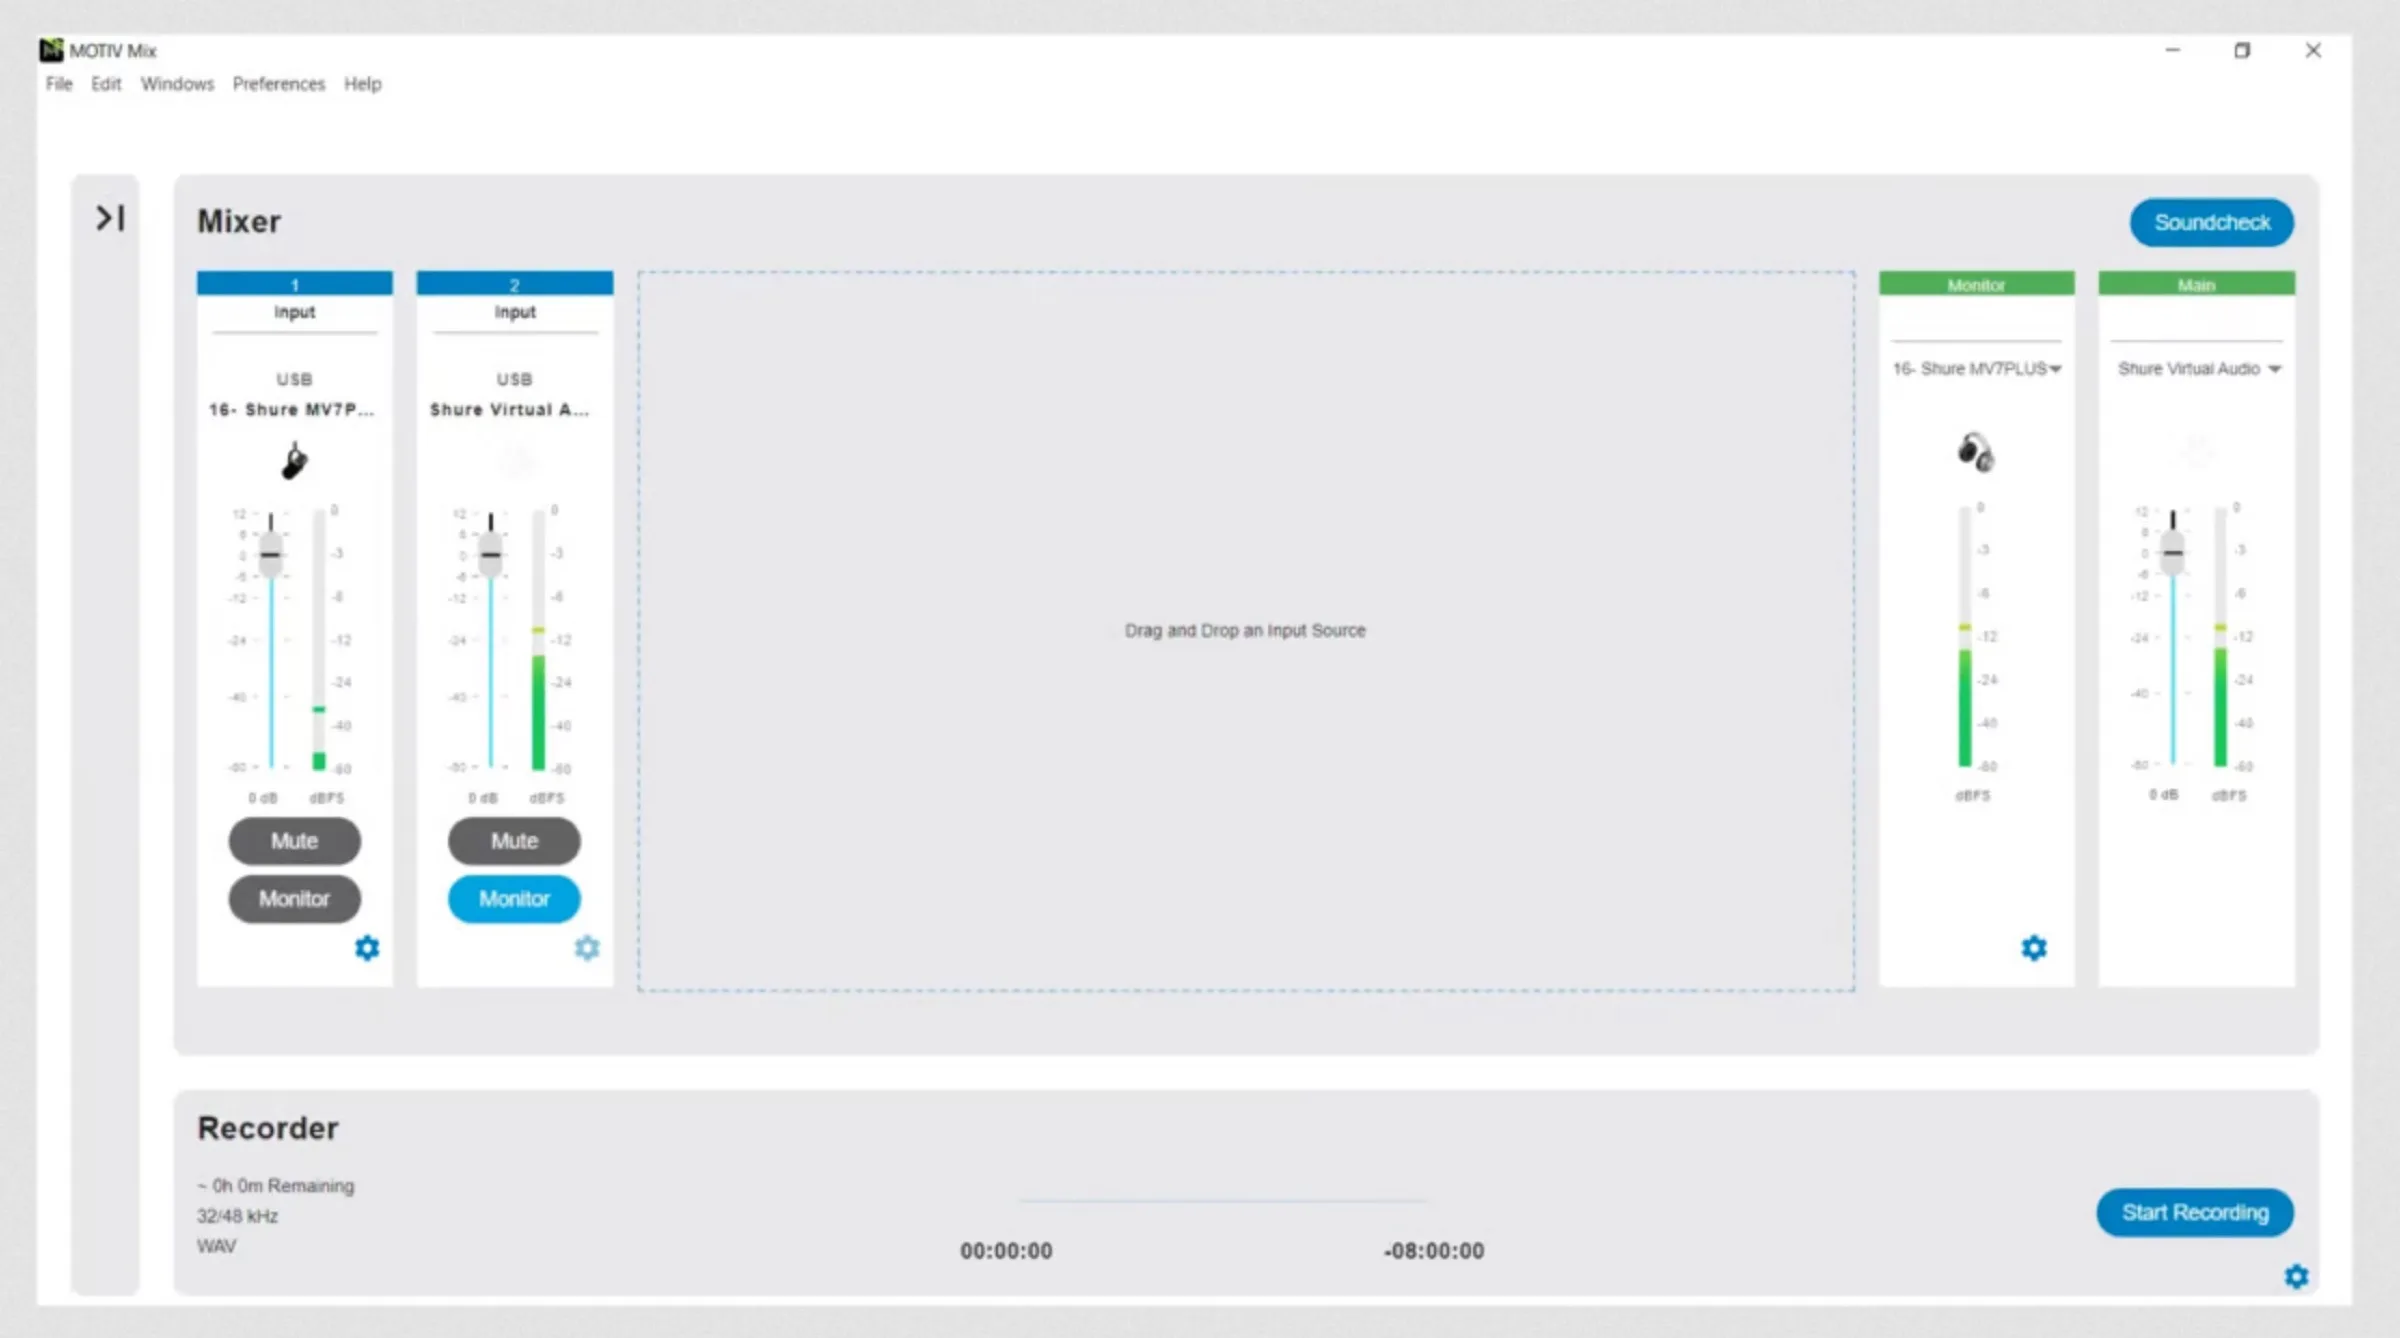Click the Soundcheck button
Viewport: 2400px width, 1338px height.
(x=2211, y=222)
